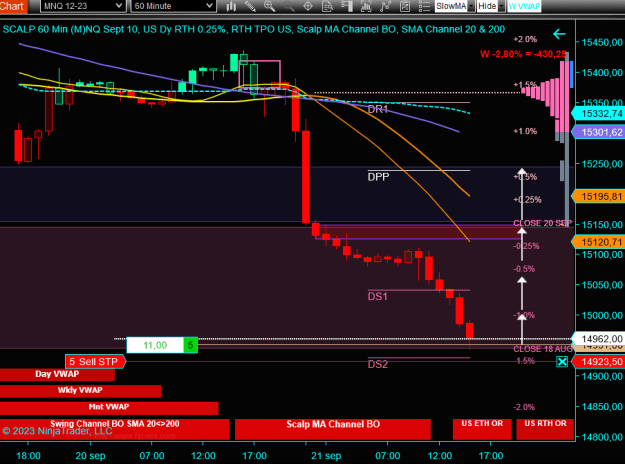625x464 pixels.
Task: Click the DS1 pivot label
Action: coord(377,296)
